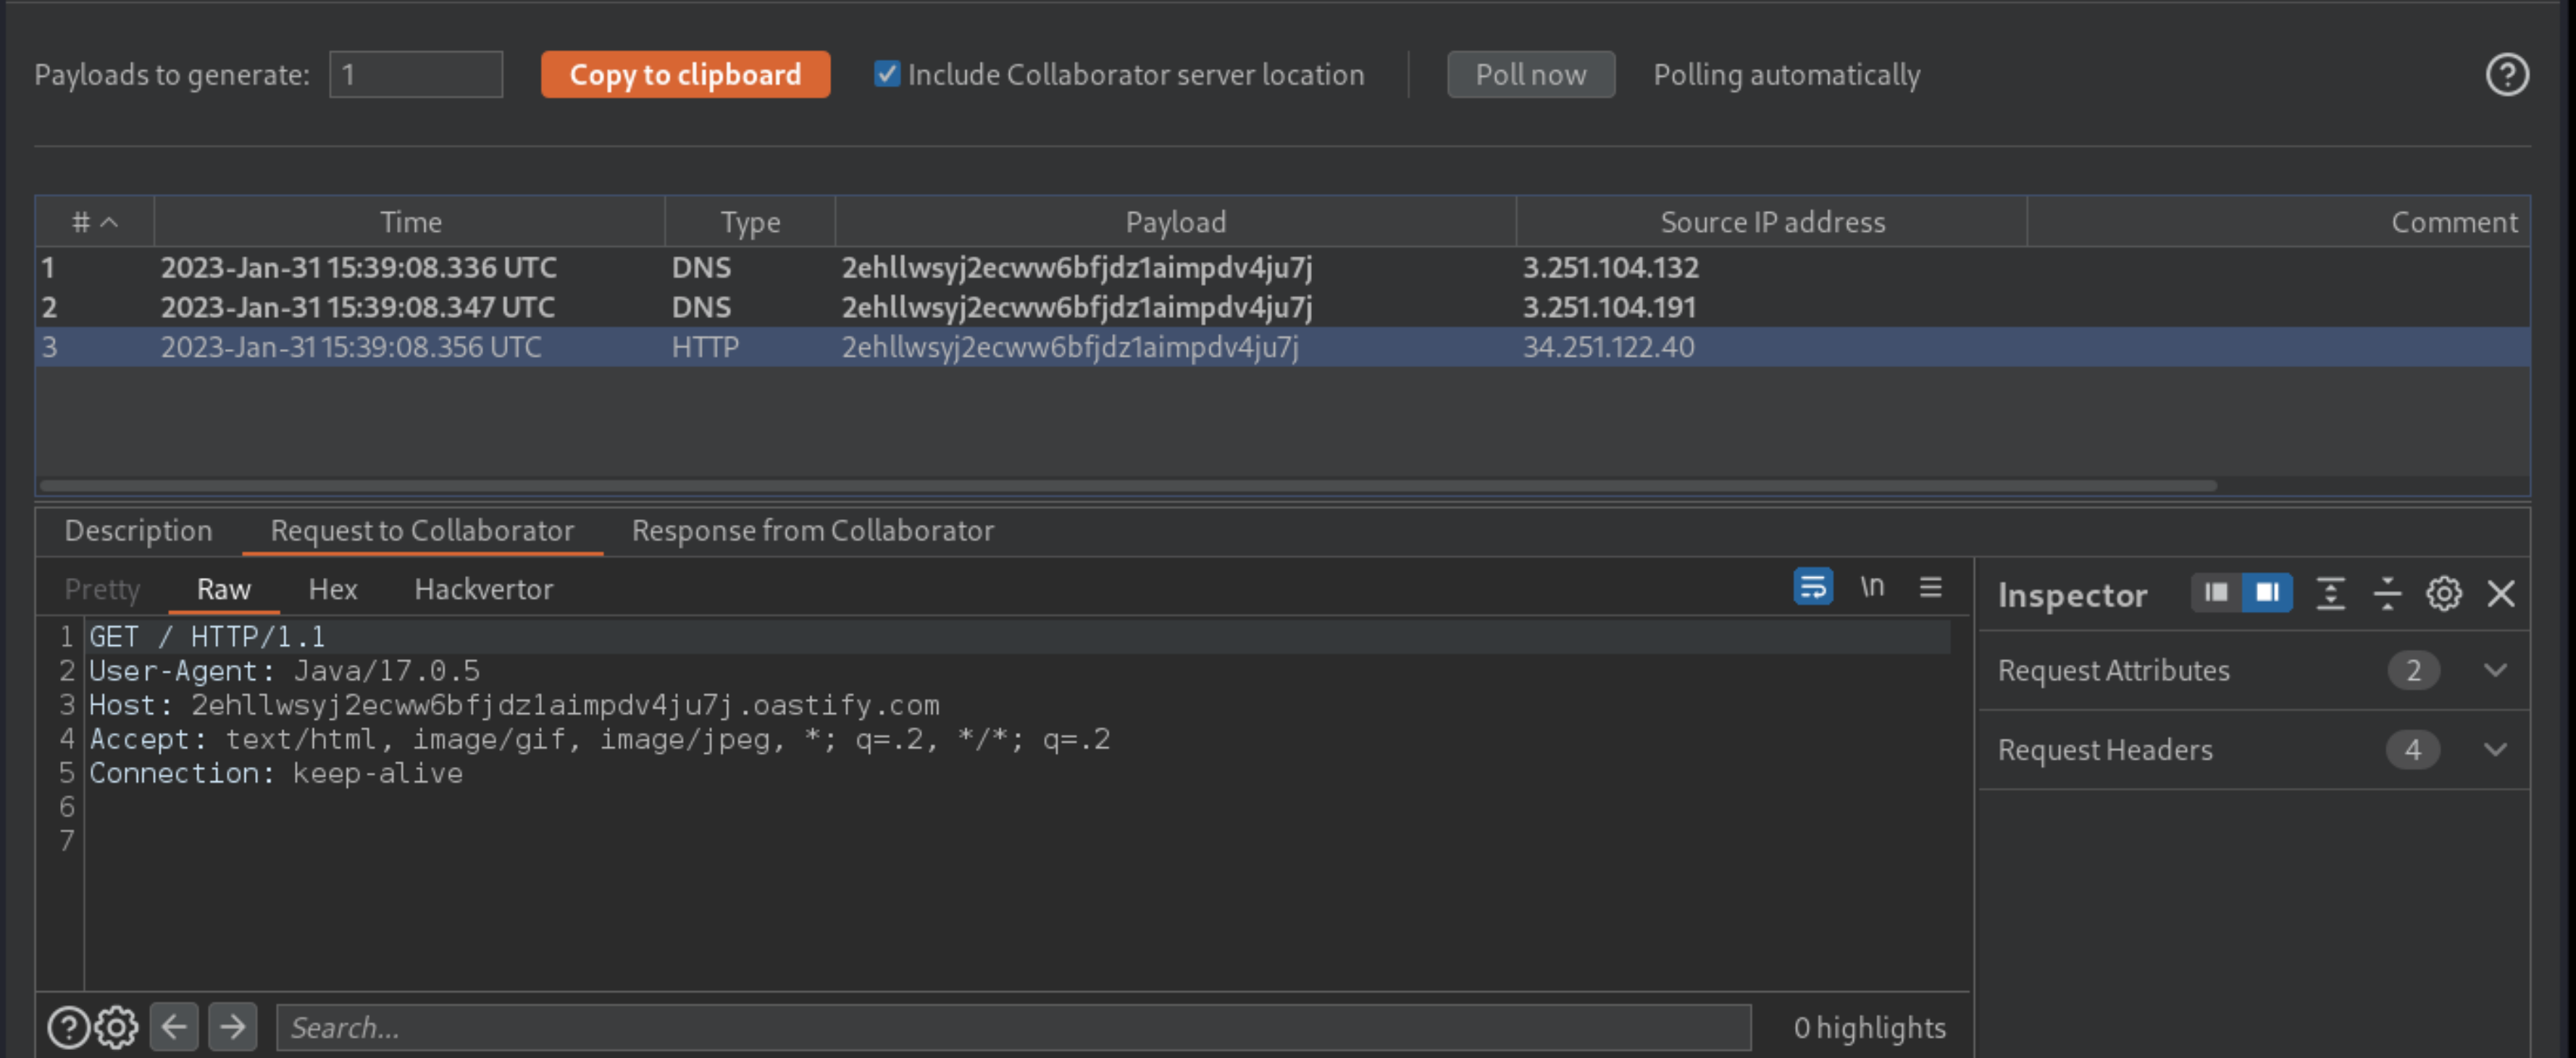Click Connection: keep-alive line
The height and width of the screenshot is (1058, 2576).
(276, 773)
